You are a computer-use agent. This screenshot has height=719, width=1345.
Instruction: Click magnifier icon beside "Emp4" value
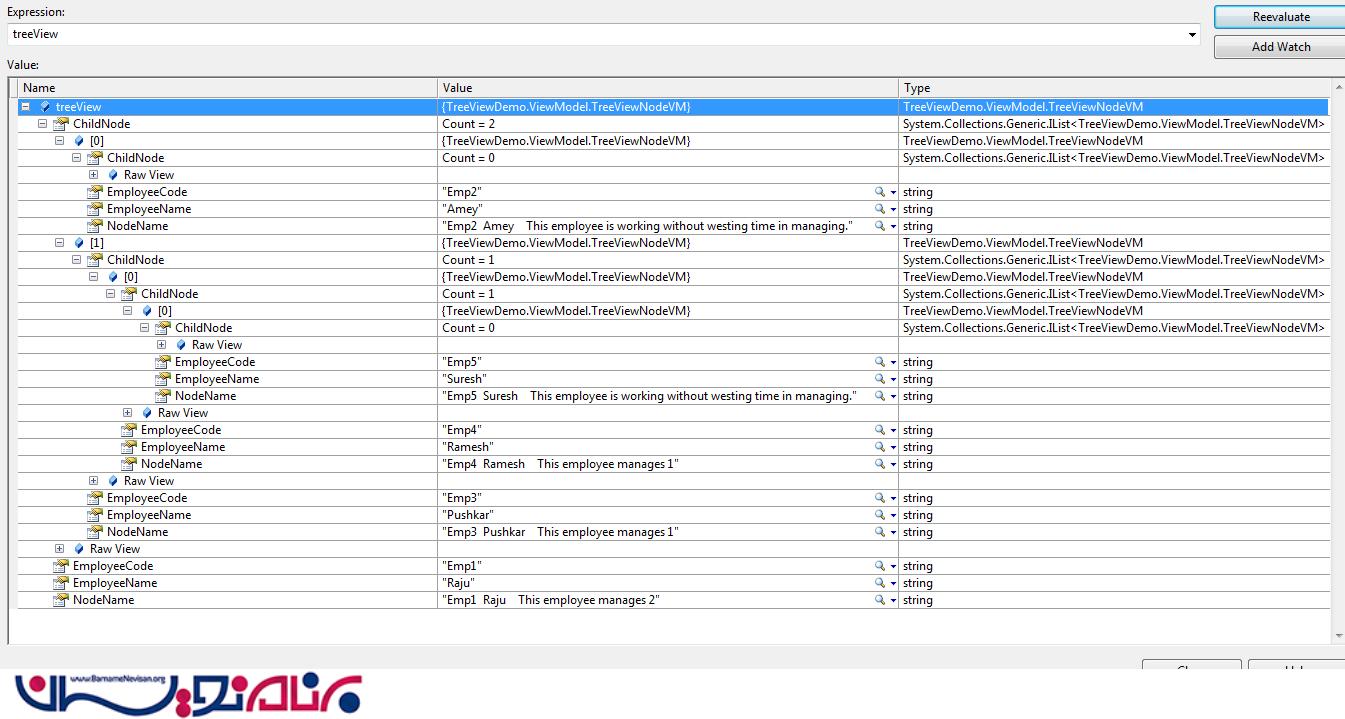(880, 430)
